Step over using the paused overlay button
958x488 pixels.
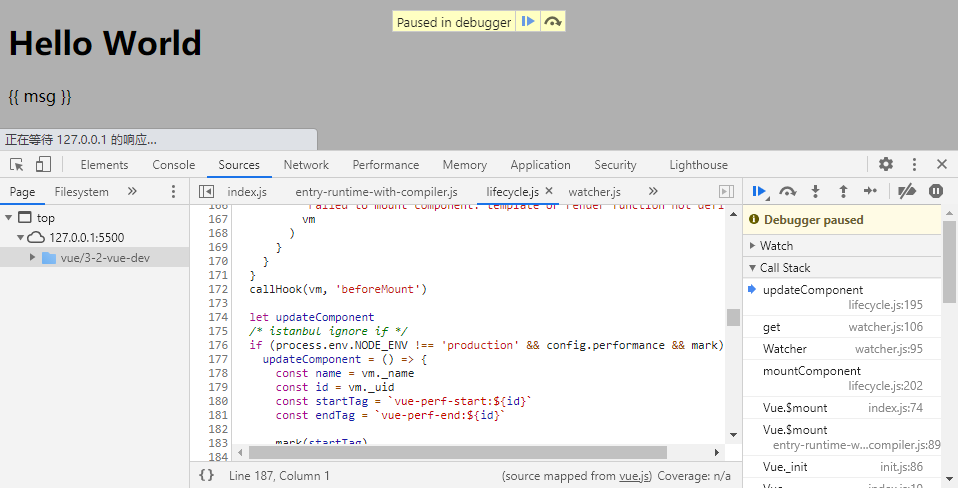tap(552, 22)
